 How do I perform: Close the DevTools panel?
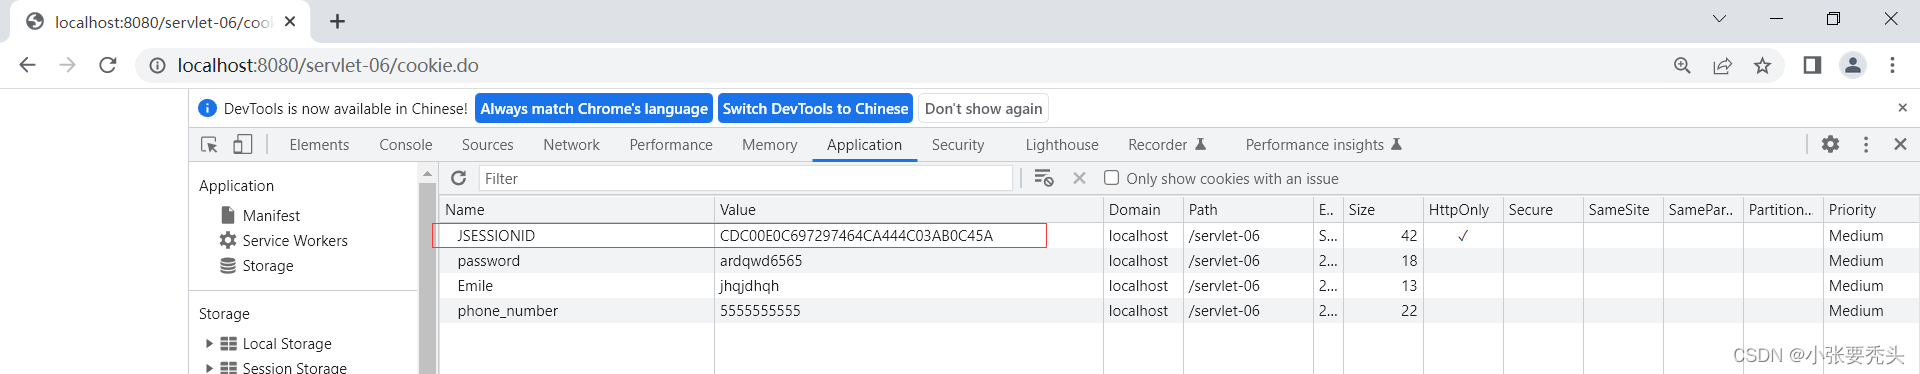(x=1900, y=144)
